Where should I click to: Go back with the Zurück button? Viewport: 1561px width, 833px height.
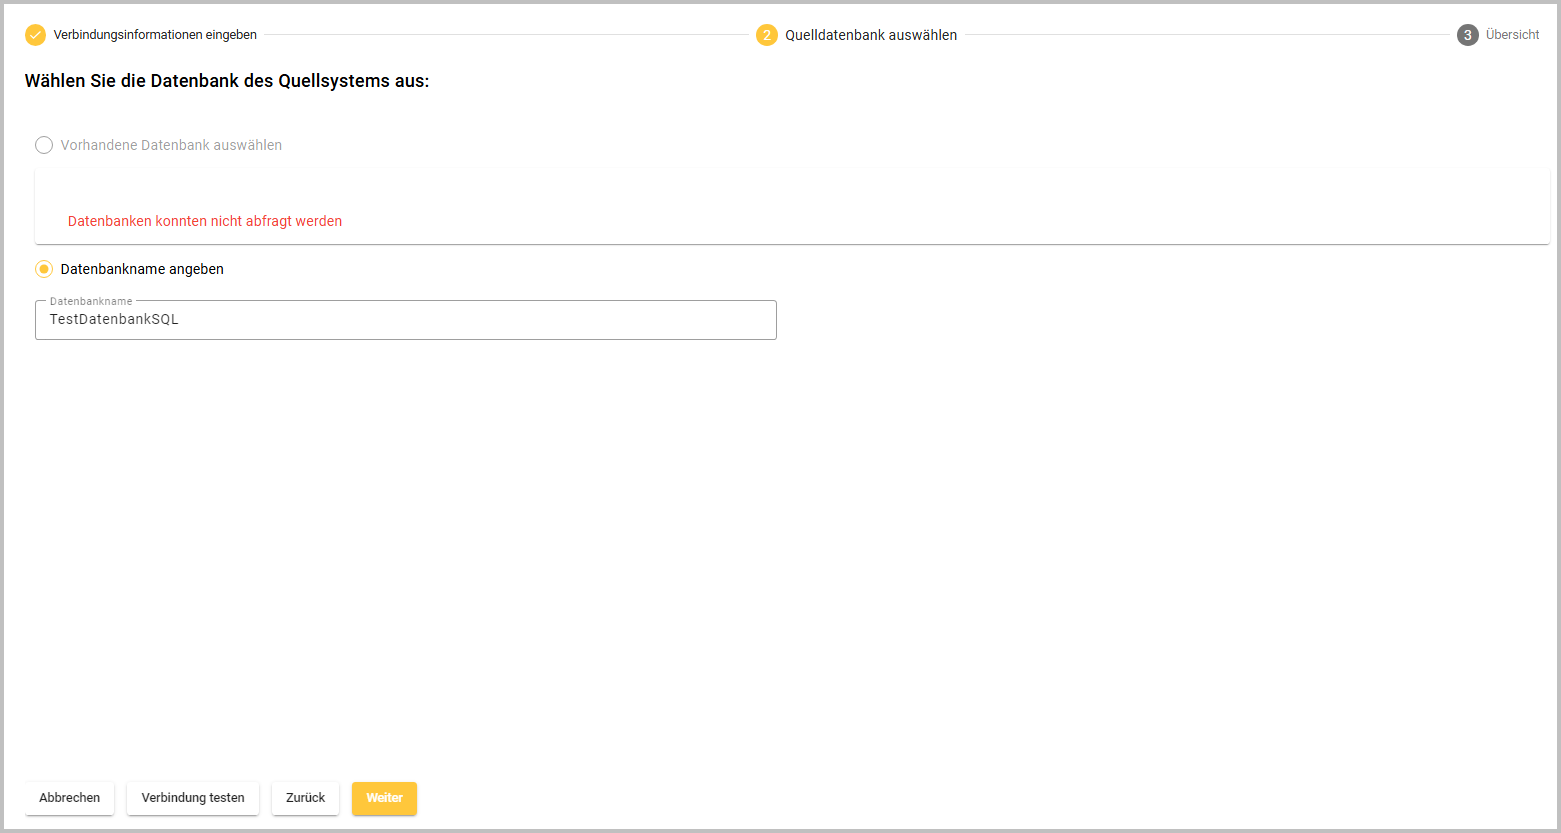[x=305, y=798]
